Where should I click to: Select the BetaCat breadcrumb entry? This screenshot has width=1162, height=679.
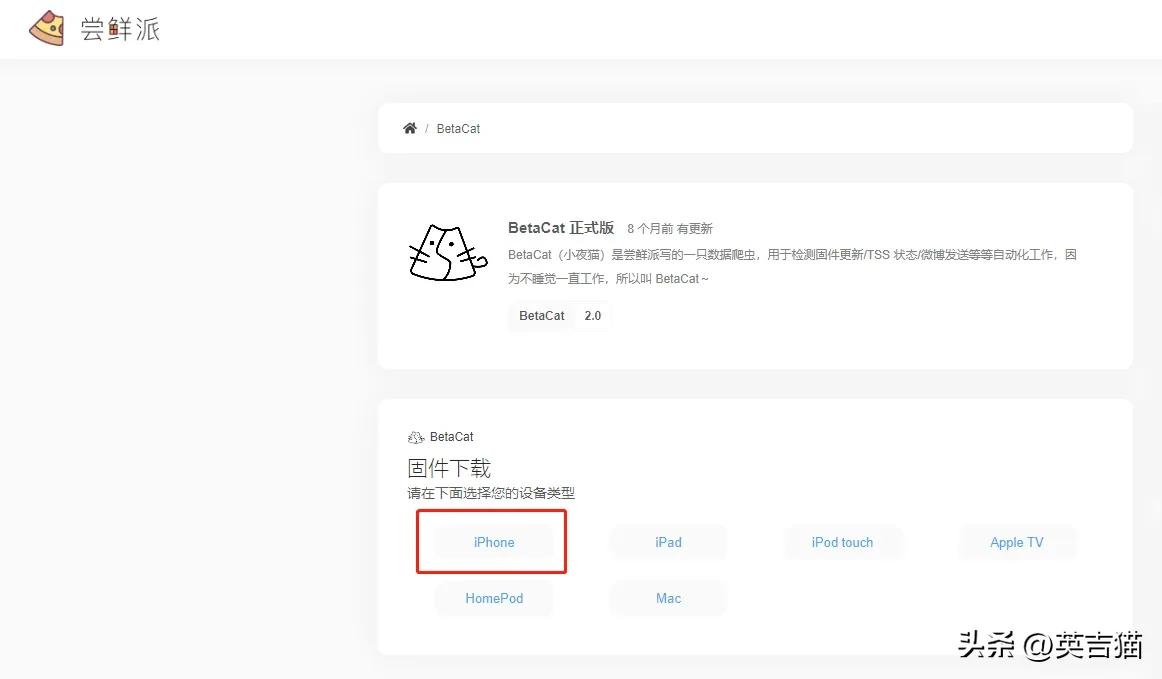458,128
